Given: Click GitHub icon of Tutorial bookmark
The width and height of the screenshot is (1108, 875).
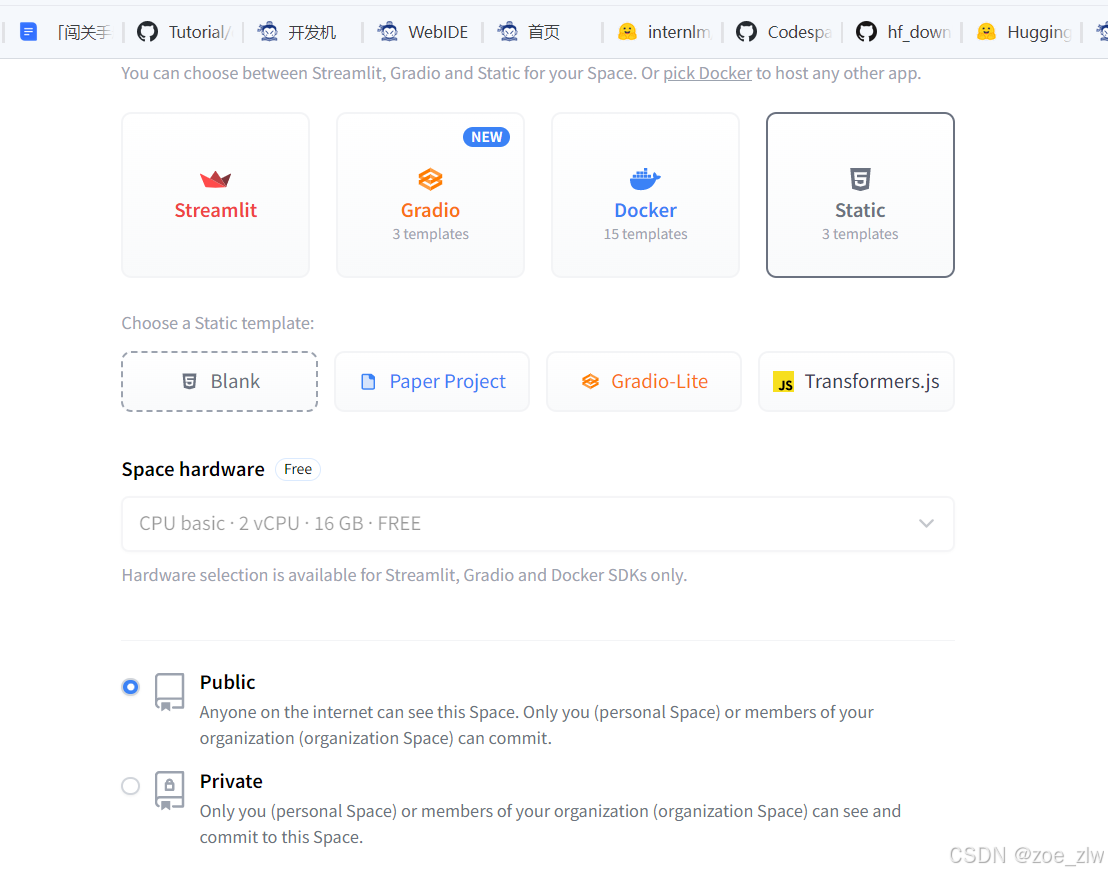Looking at the screenshot, I should tap(147, 32).
